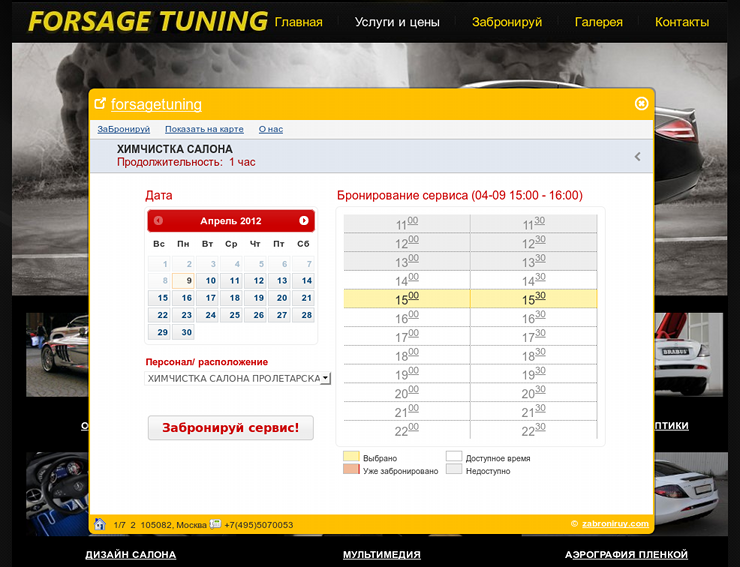740x567 pixels.
Task: Click the orange Уже забронировано legend swatch
Action: coord(351,469)
